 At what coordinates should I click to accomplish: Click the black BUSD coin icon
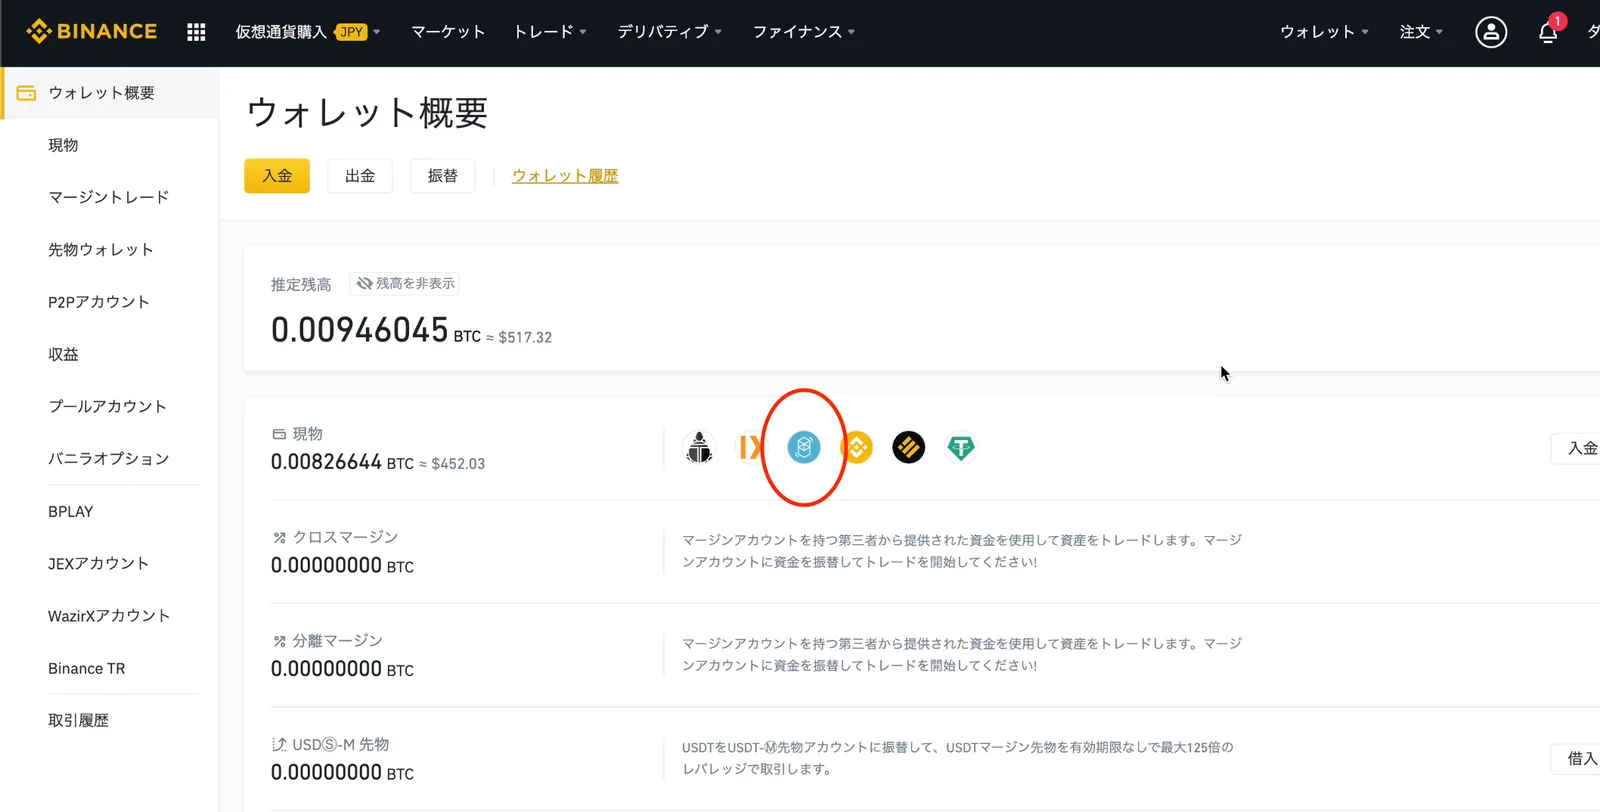pyautogui.click(x=909, y=447)
